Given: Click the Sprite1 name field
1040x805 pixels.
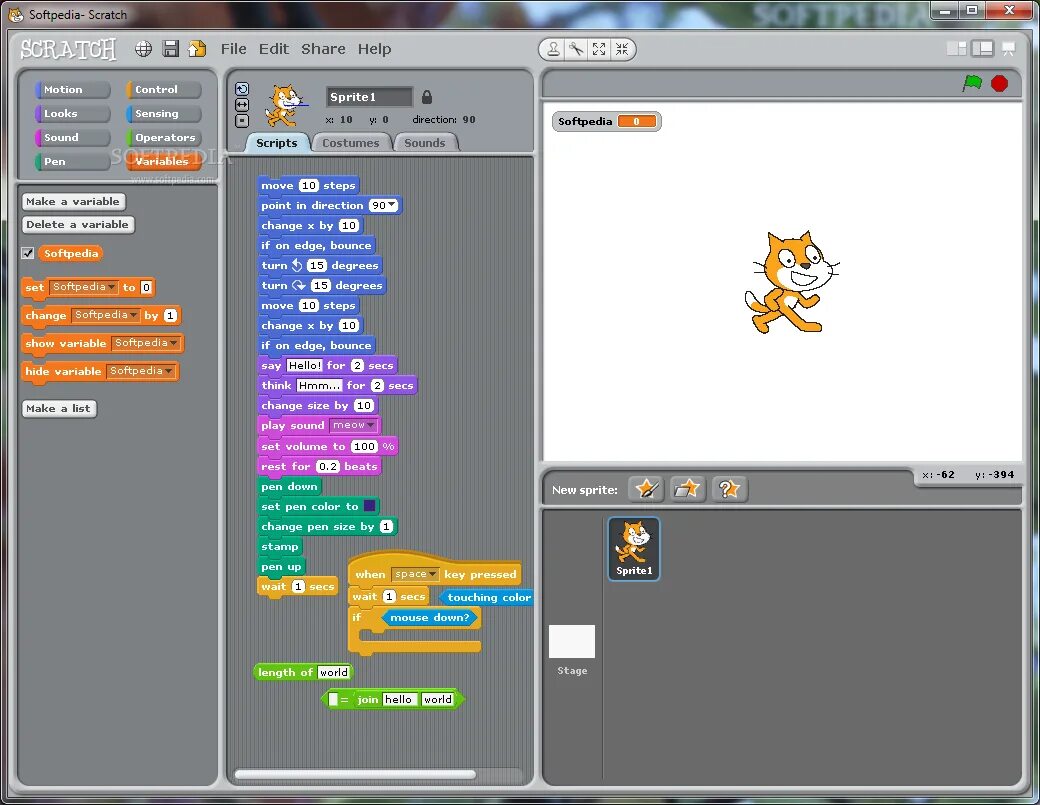Looking at the screenshot, I should (x=369, y=97).
